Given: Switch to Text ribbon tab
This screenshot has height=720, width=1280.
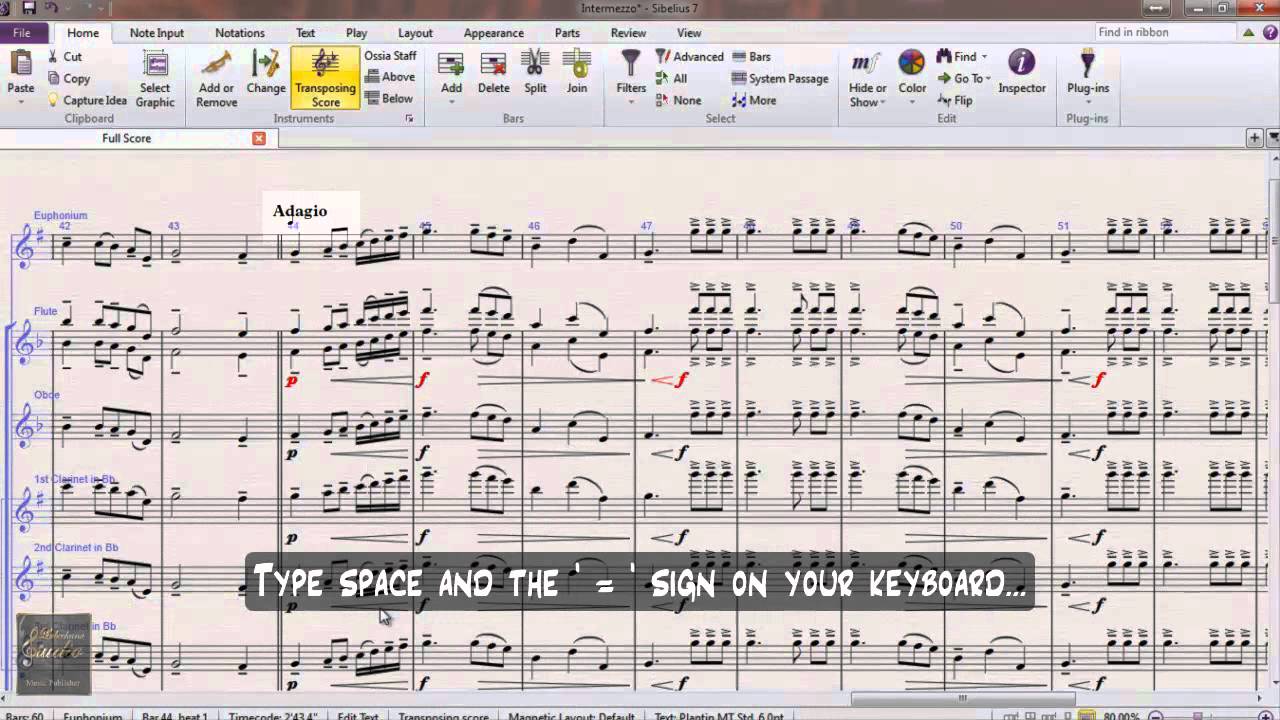Looking at the screenshot, I should 305,33.
